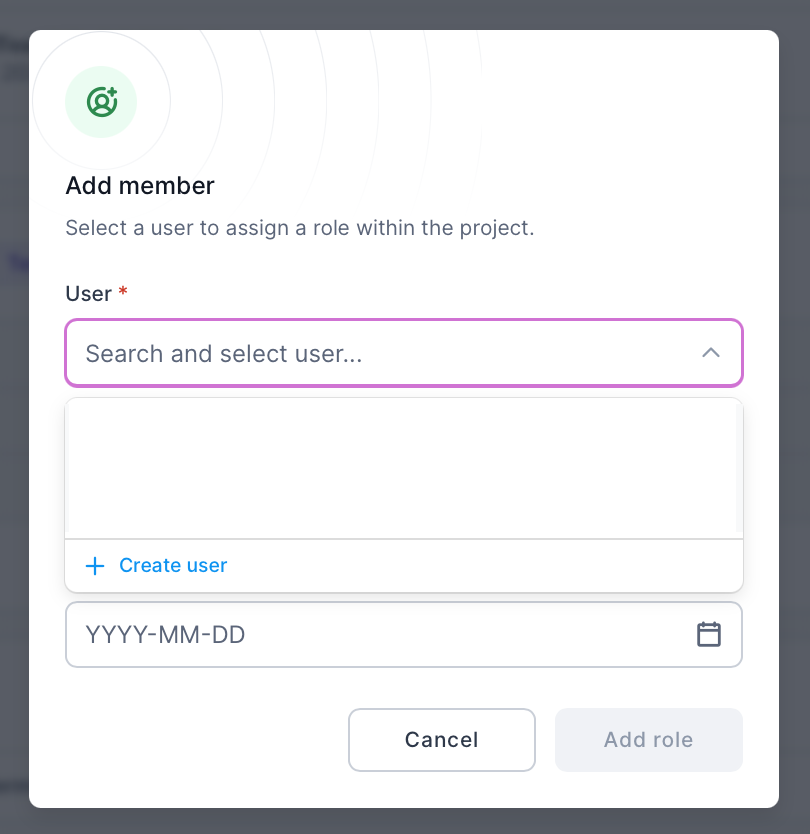This screenshot has height=834, width=810.
Task: Click the User field label
Action: (x=90, y=293)
